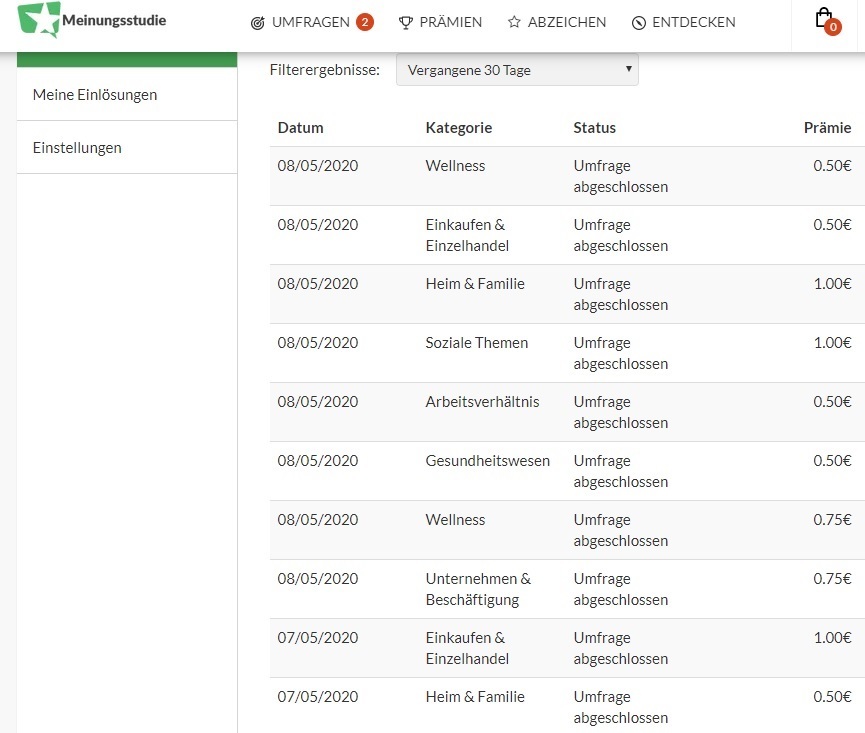Click the compass icon beside Entdecken
Image resolution: width=865 pixels, height=733 pixels.
(x=639, y=23)
